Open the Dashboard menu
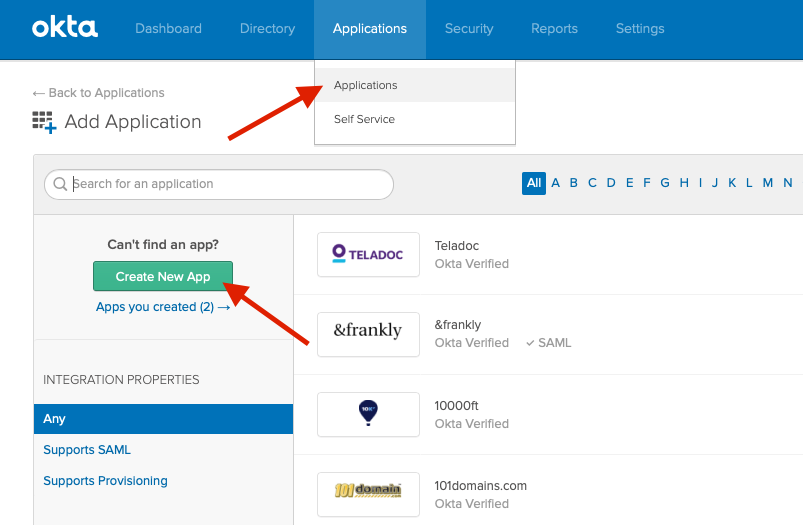803x525 pixels. [x=168, y=29]
